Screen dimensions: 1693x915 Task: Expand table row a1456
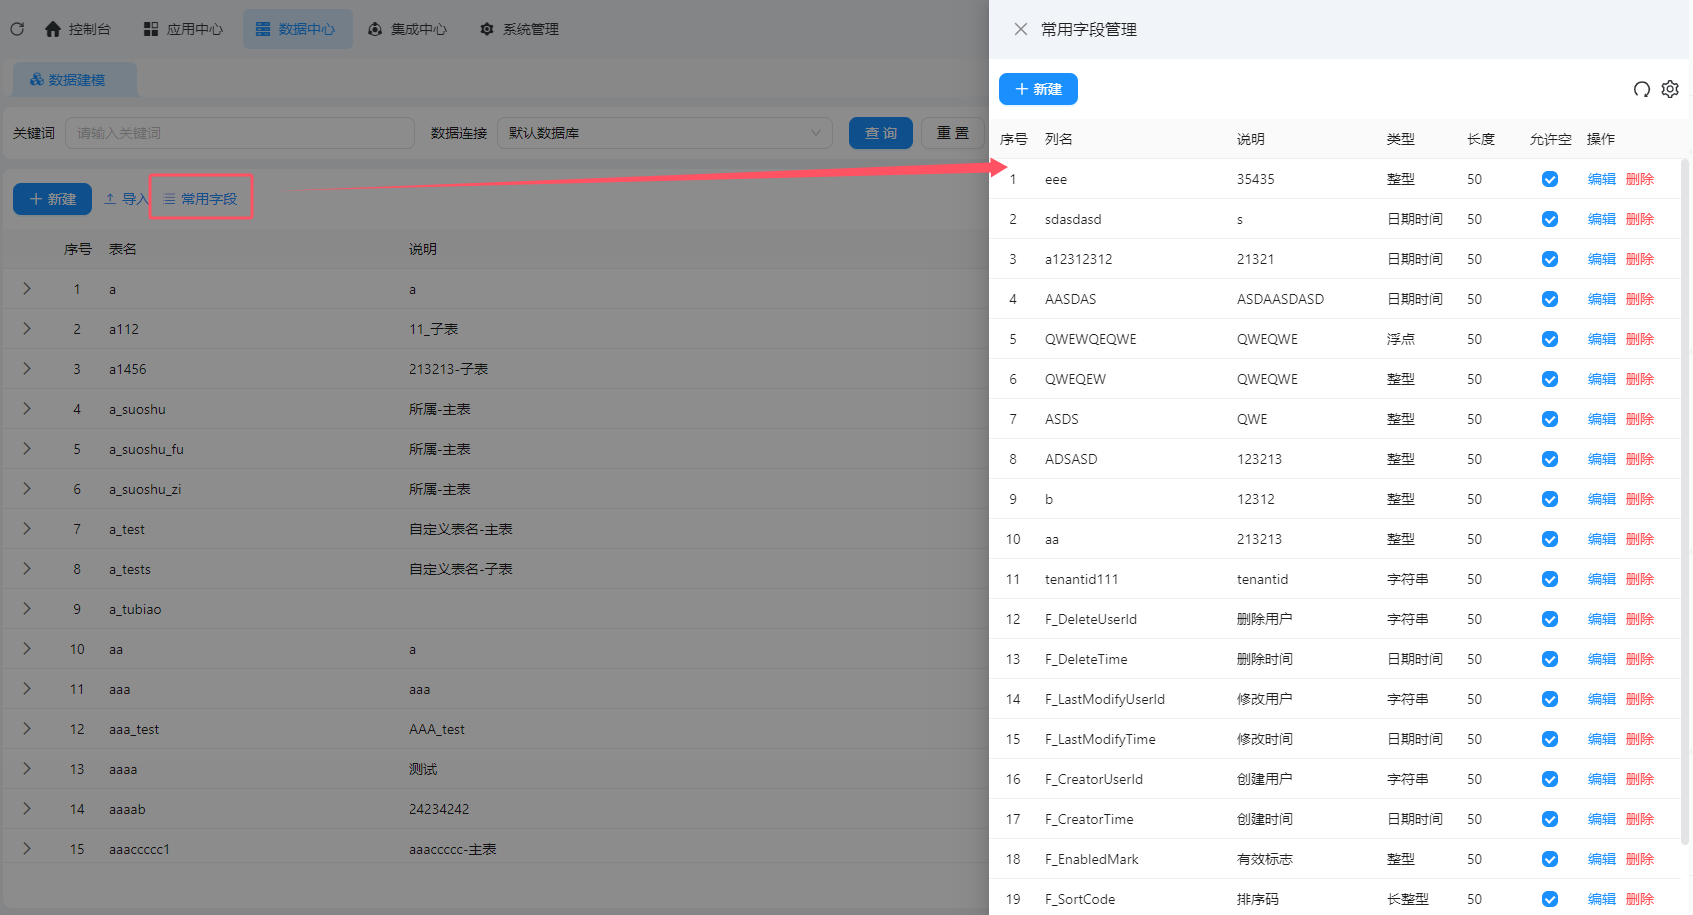[x=27, y=369]
